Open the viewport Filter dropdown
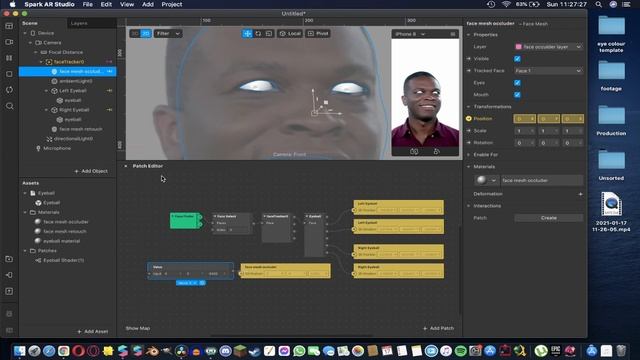This screenshot has width=640, height=360. click(x=168, y=33)
